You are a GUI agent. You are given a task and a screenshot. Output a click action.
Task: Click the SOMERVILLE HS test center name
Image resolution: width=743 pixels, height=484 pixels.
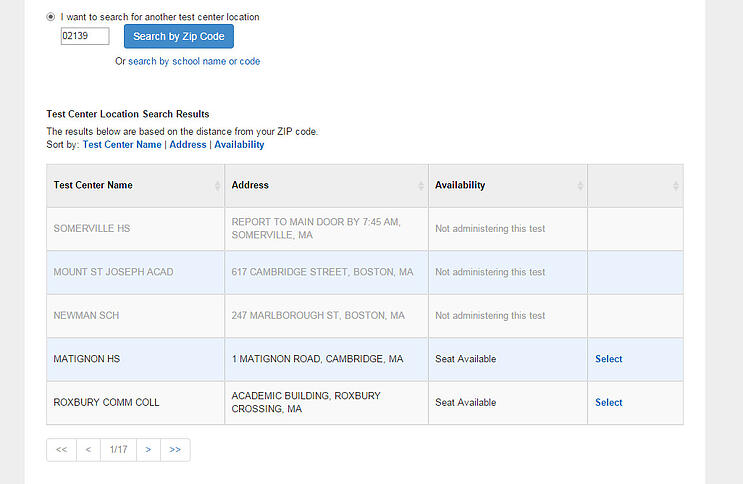(92, 229)
